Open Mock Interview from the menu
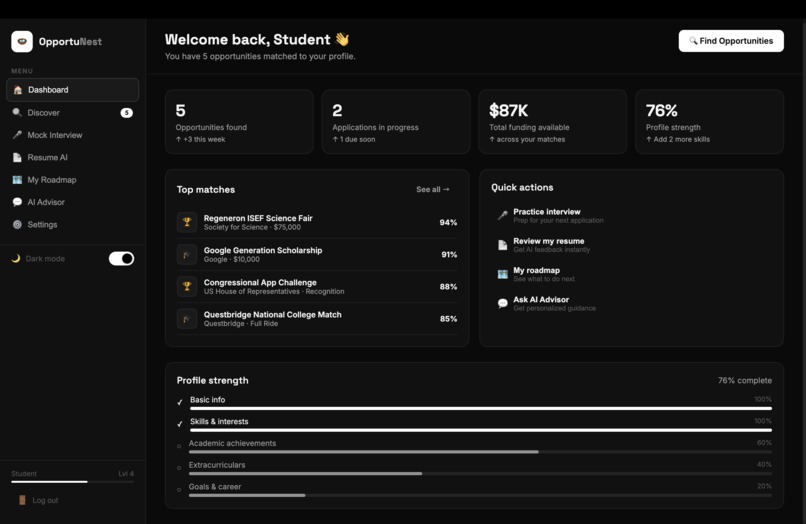Image resolution: width=806 pixels, height=524 pixels. pos(72,135)
